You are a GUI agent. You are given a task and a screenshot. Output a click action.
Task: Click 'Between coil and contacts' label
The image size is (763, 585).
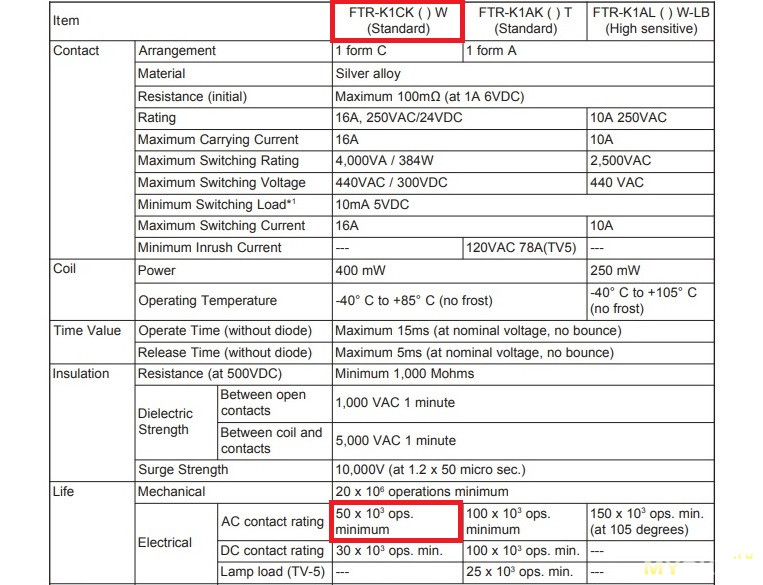click(274, 440)
